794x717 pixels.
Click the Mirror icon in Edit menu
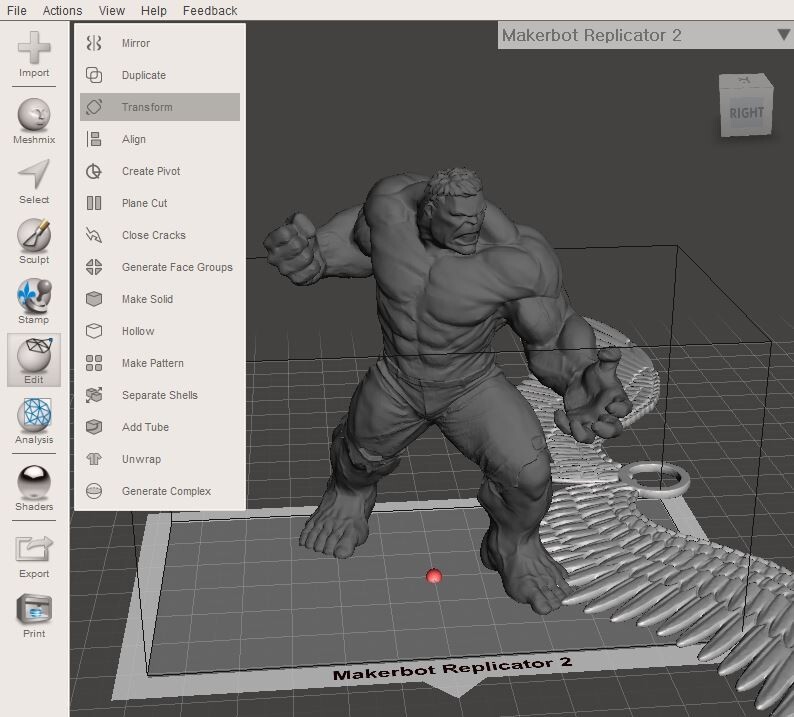click(94, 43)
